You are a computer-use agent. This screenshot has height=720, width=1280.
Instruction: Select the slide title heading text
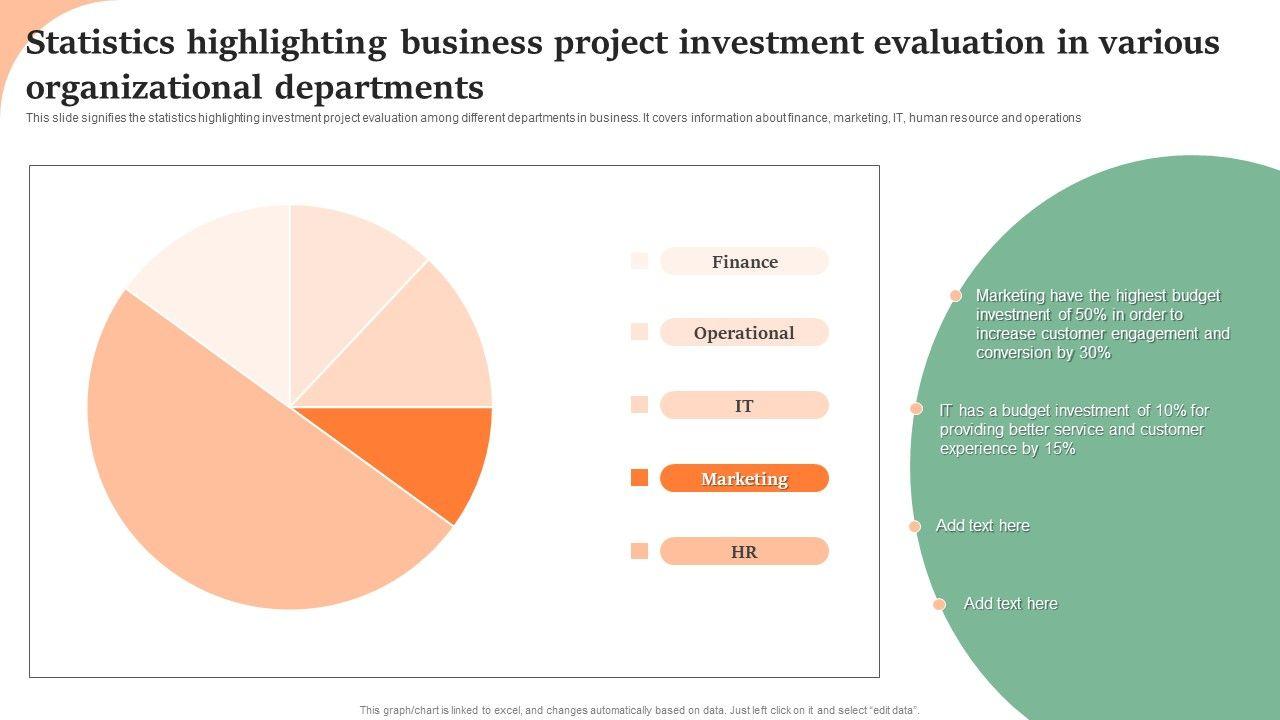[622, 65]
